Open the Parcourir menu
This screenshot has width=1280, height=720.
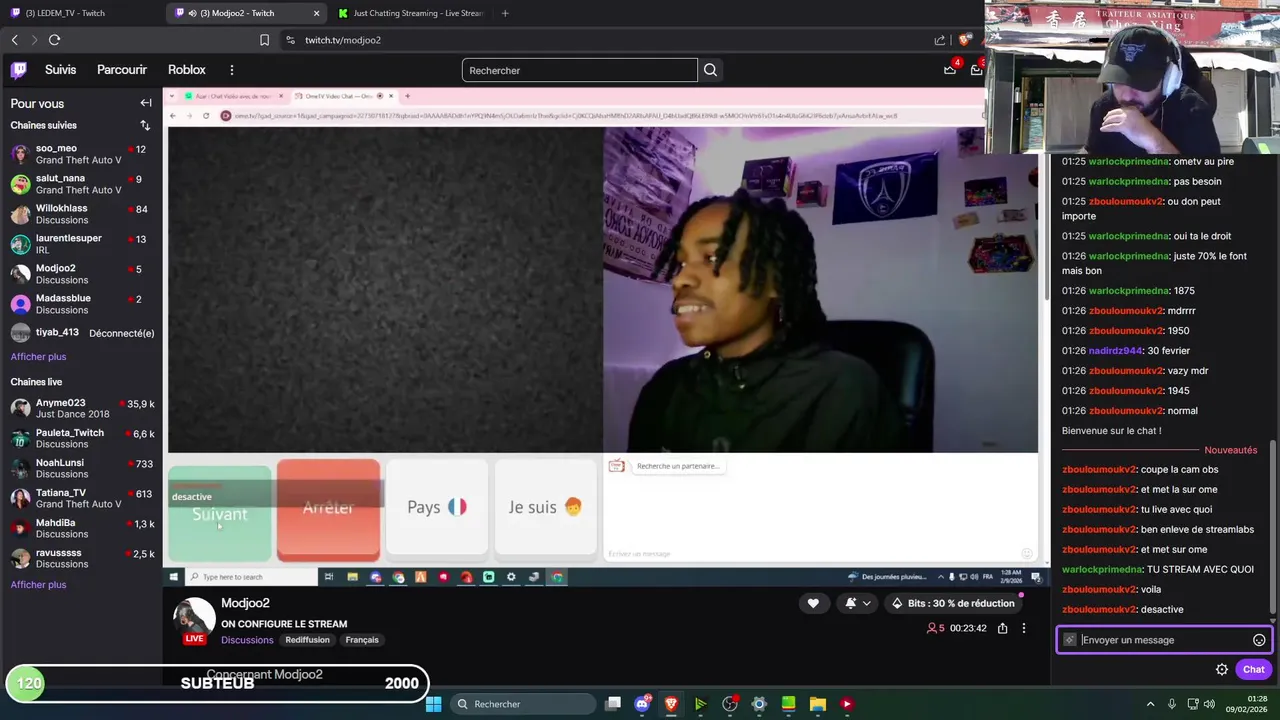(122, 70)
